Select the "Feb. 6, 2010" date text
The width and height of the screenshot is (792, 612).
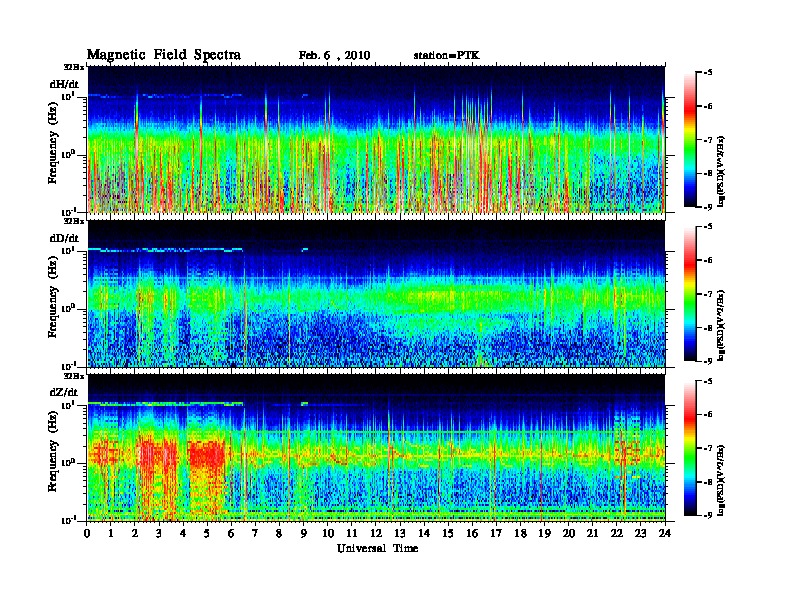(334, 56)
